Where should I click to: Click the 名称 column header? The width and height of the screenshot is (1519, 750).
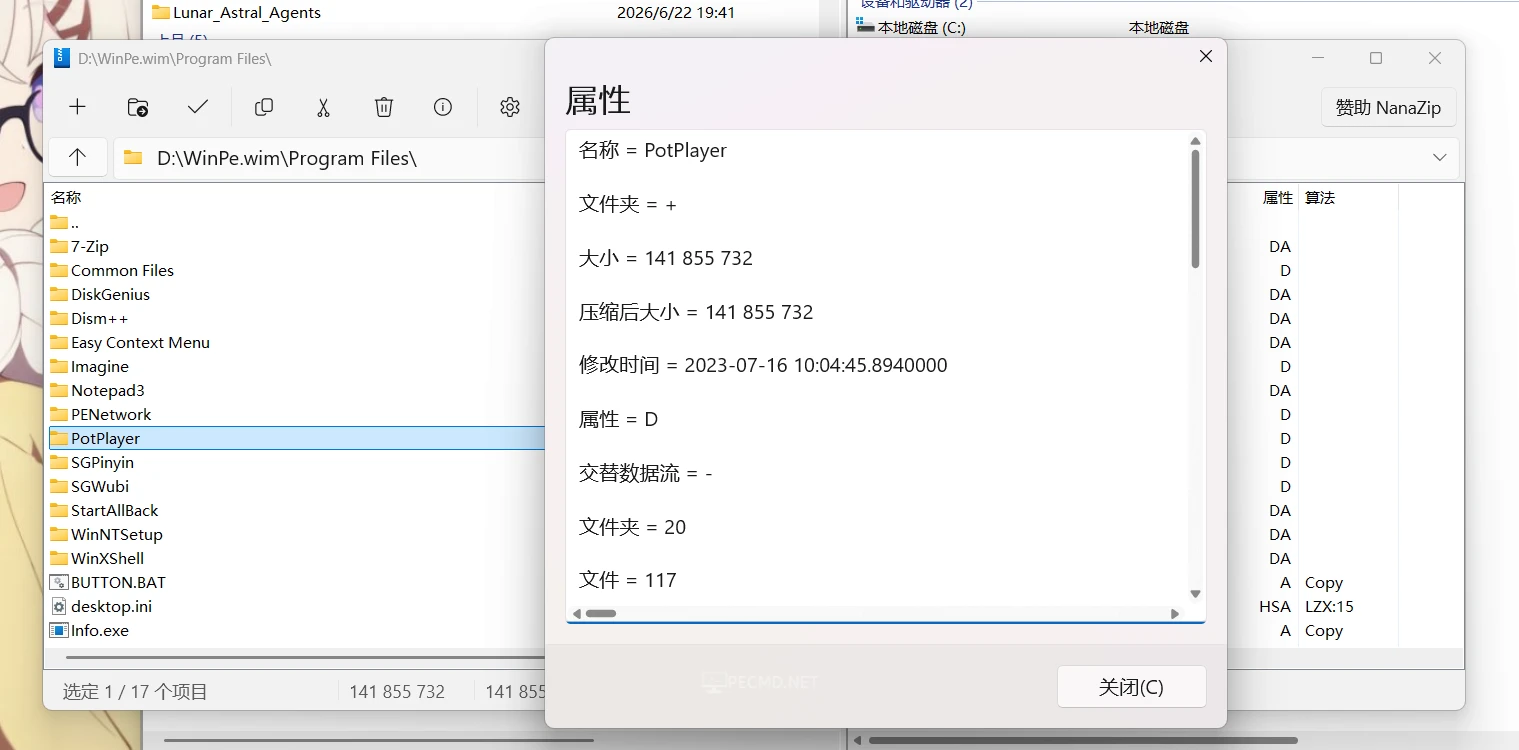[66, 198]
